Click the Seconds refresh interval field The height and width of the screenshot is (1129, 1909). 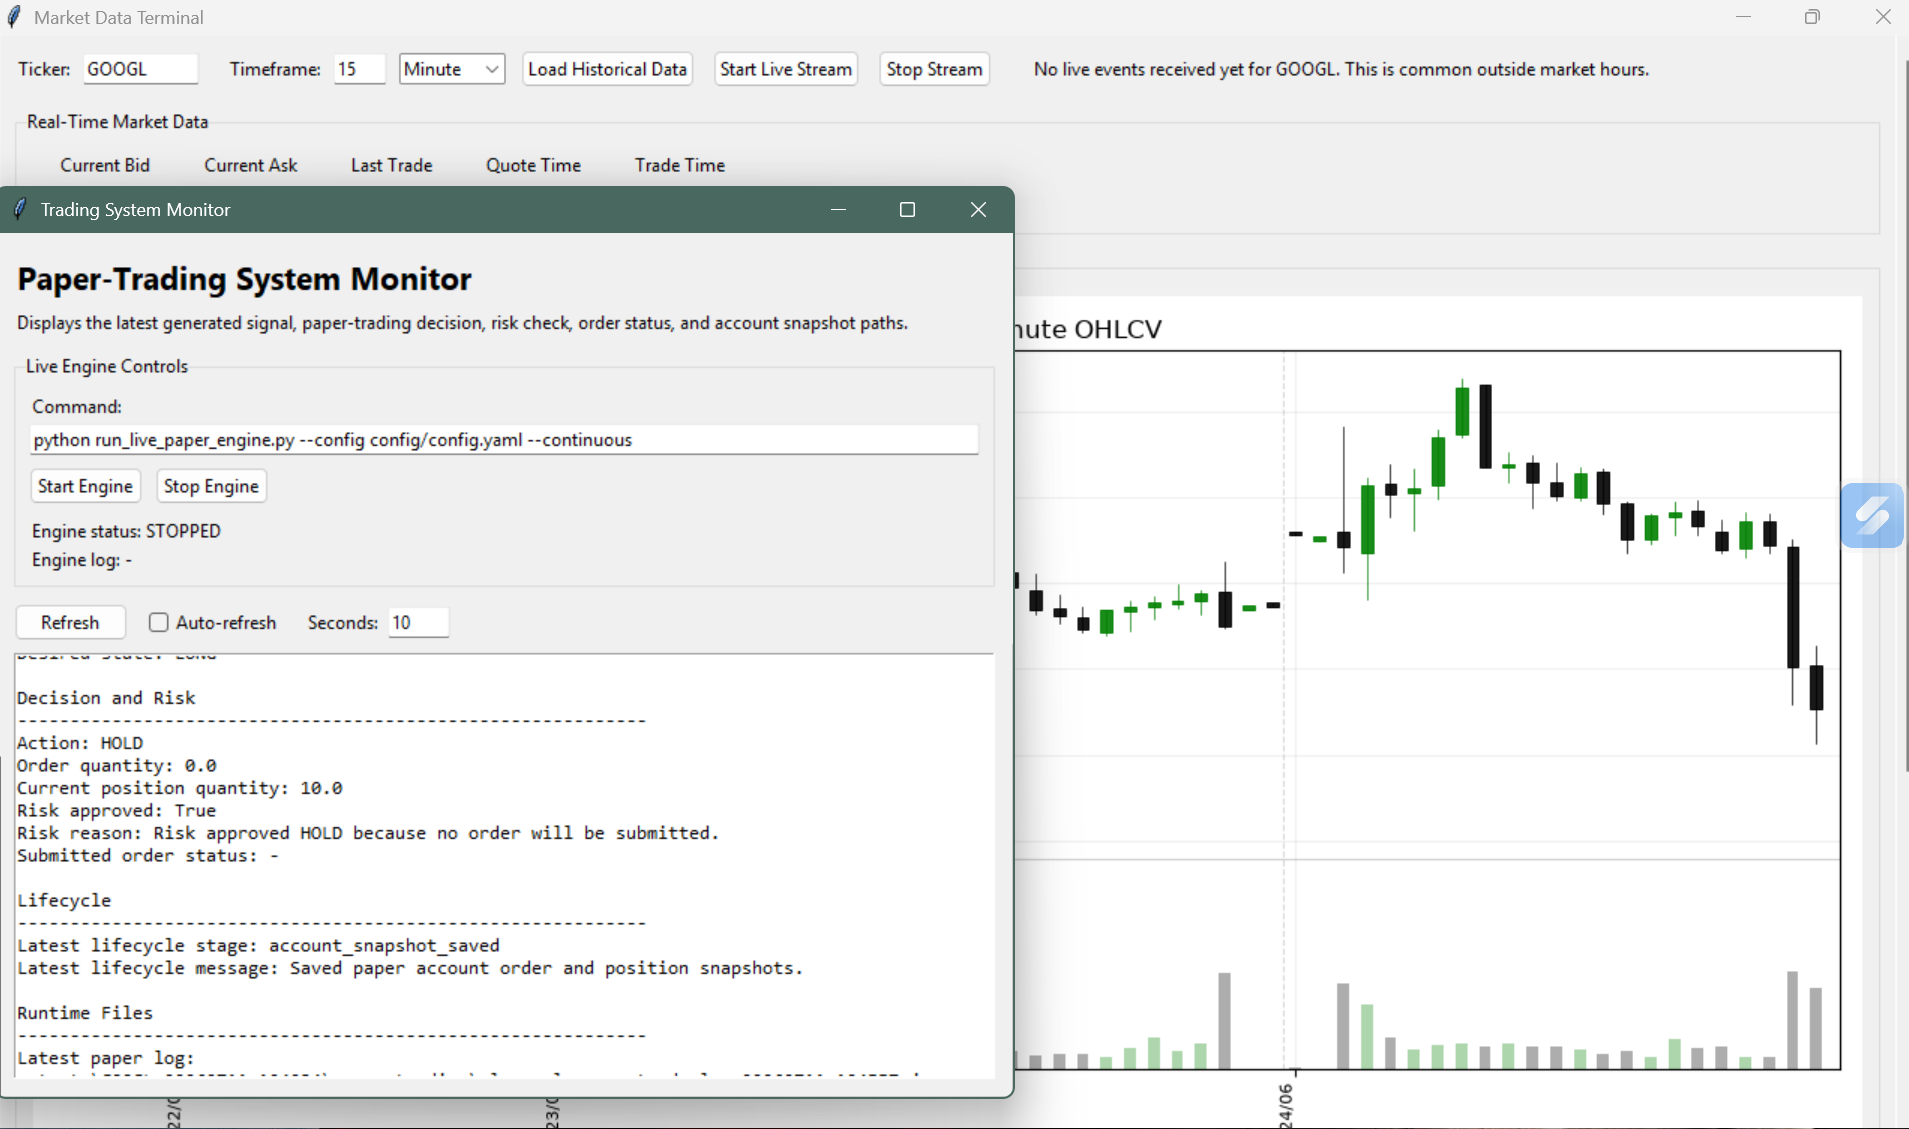418,622
